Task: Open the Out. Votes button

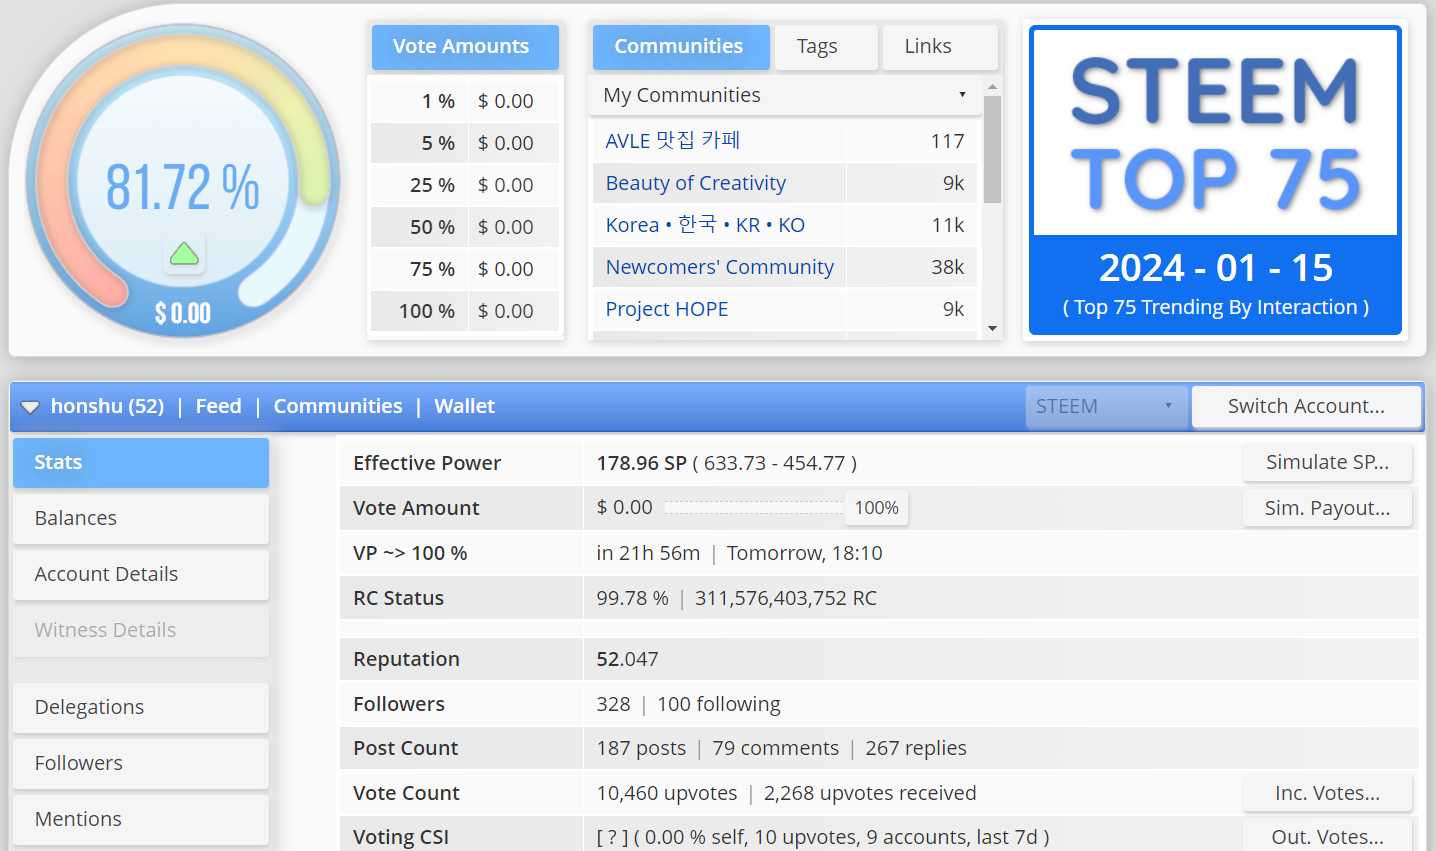Action: (1327, 837)
